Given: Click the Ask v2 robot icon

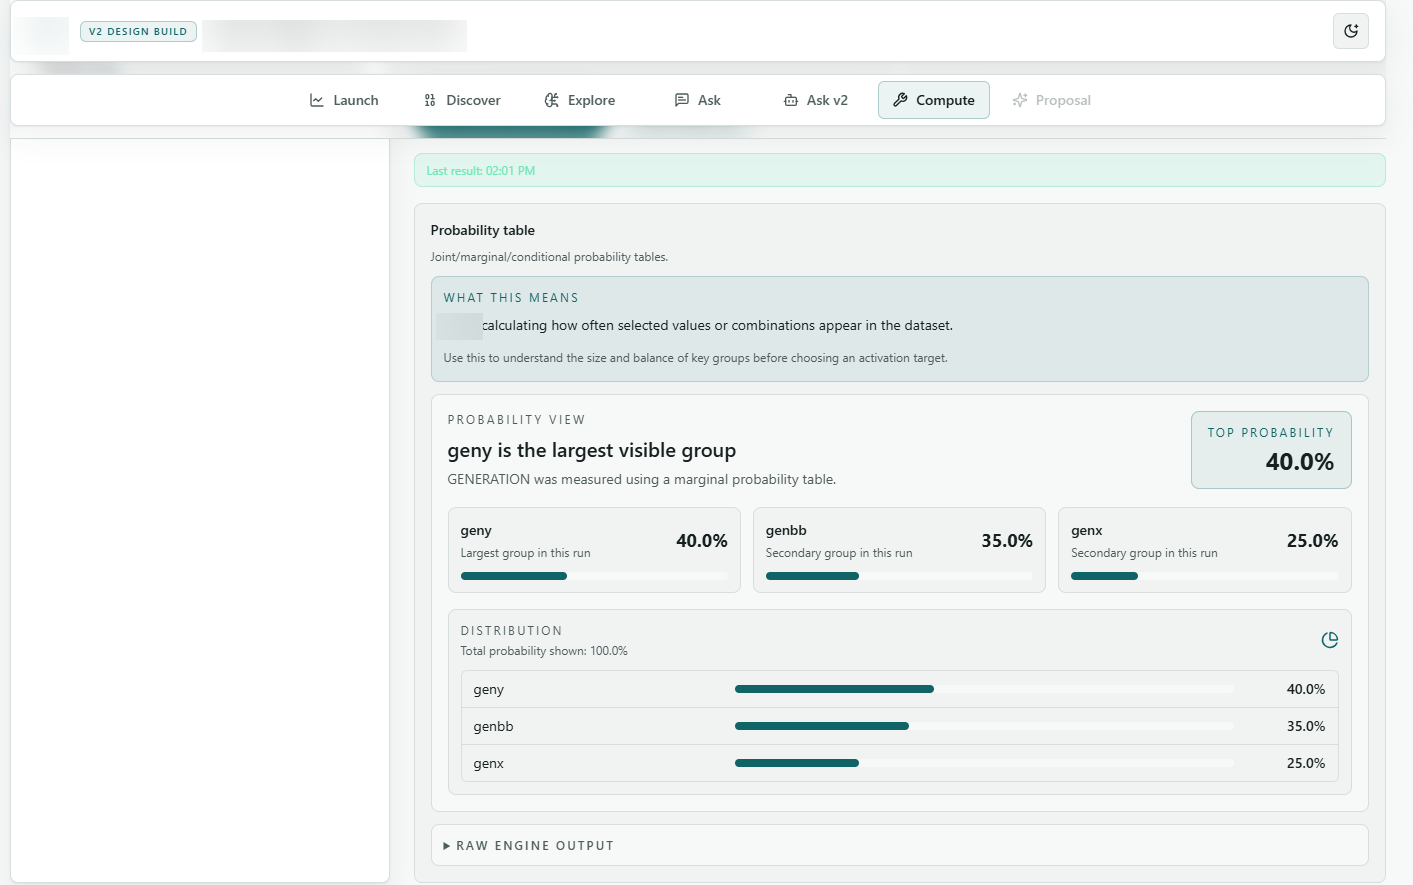Looking at the screenshot, I should (791, 100).
